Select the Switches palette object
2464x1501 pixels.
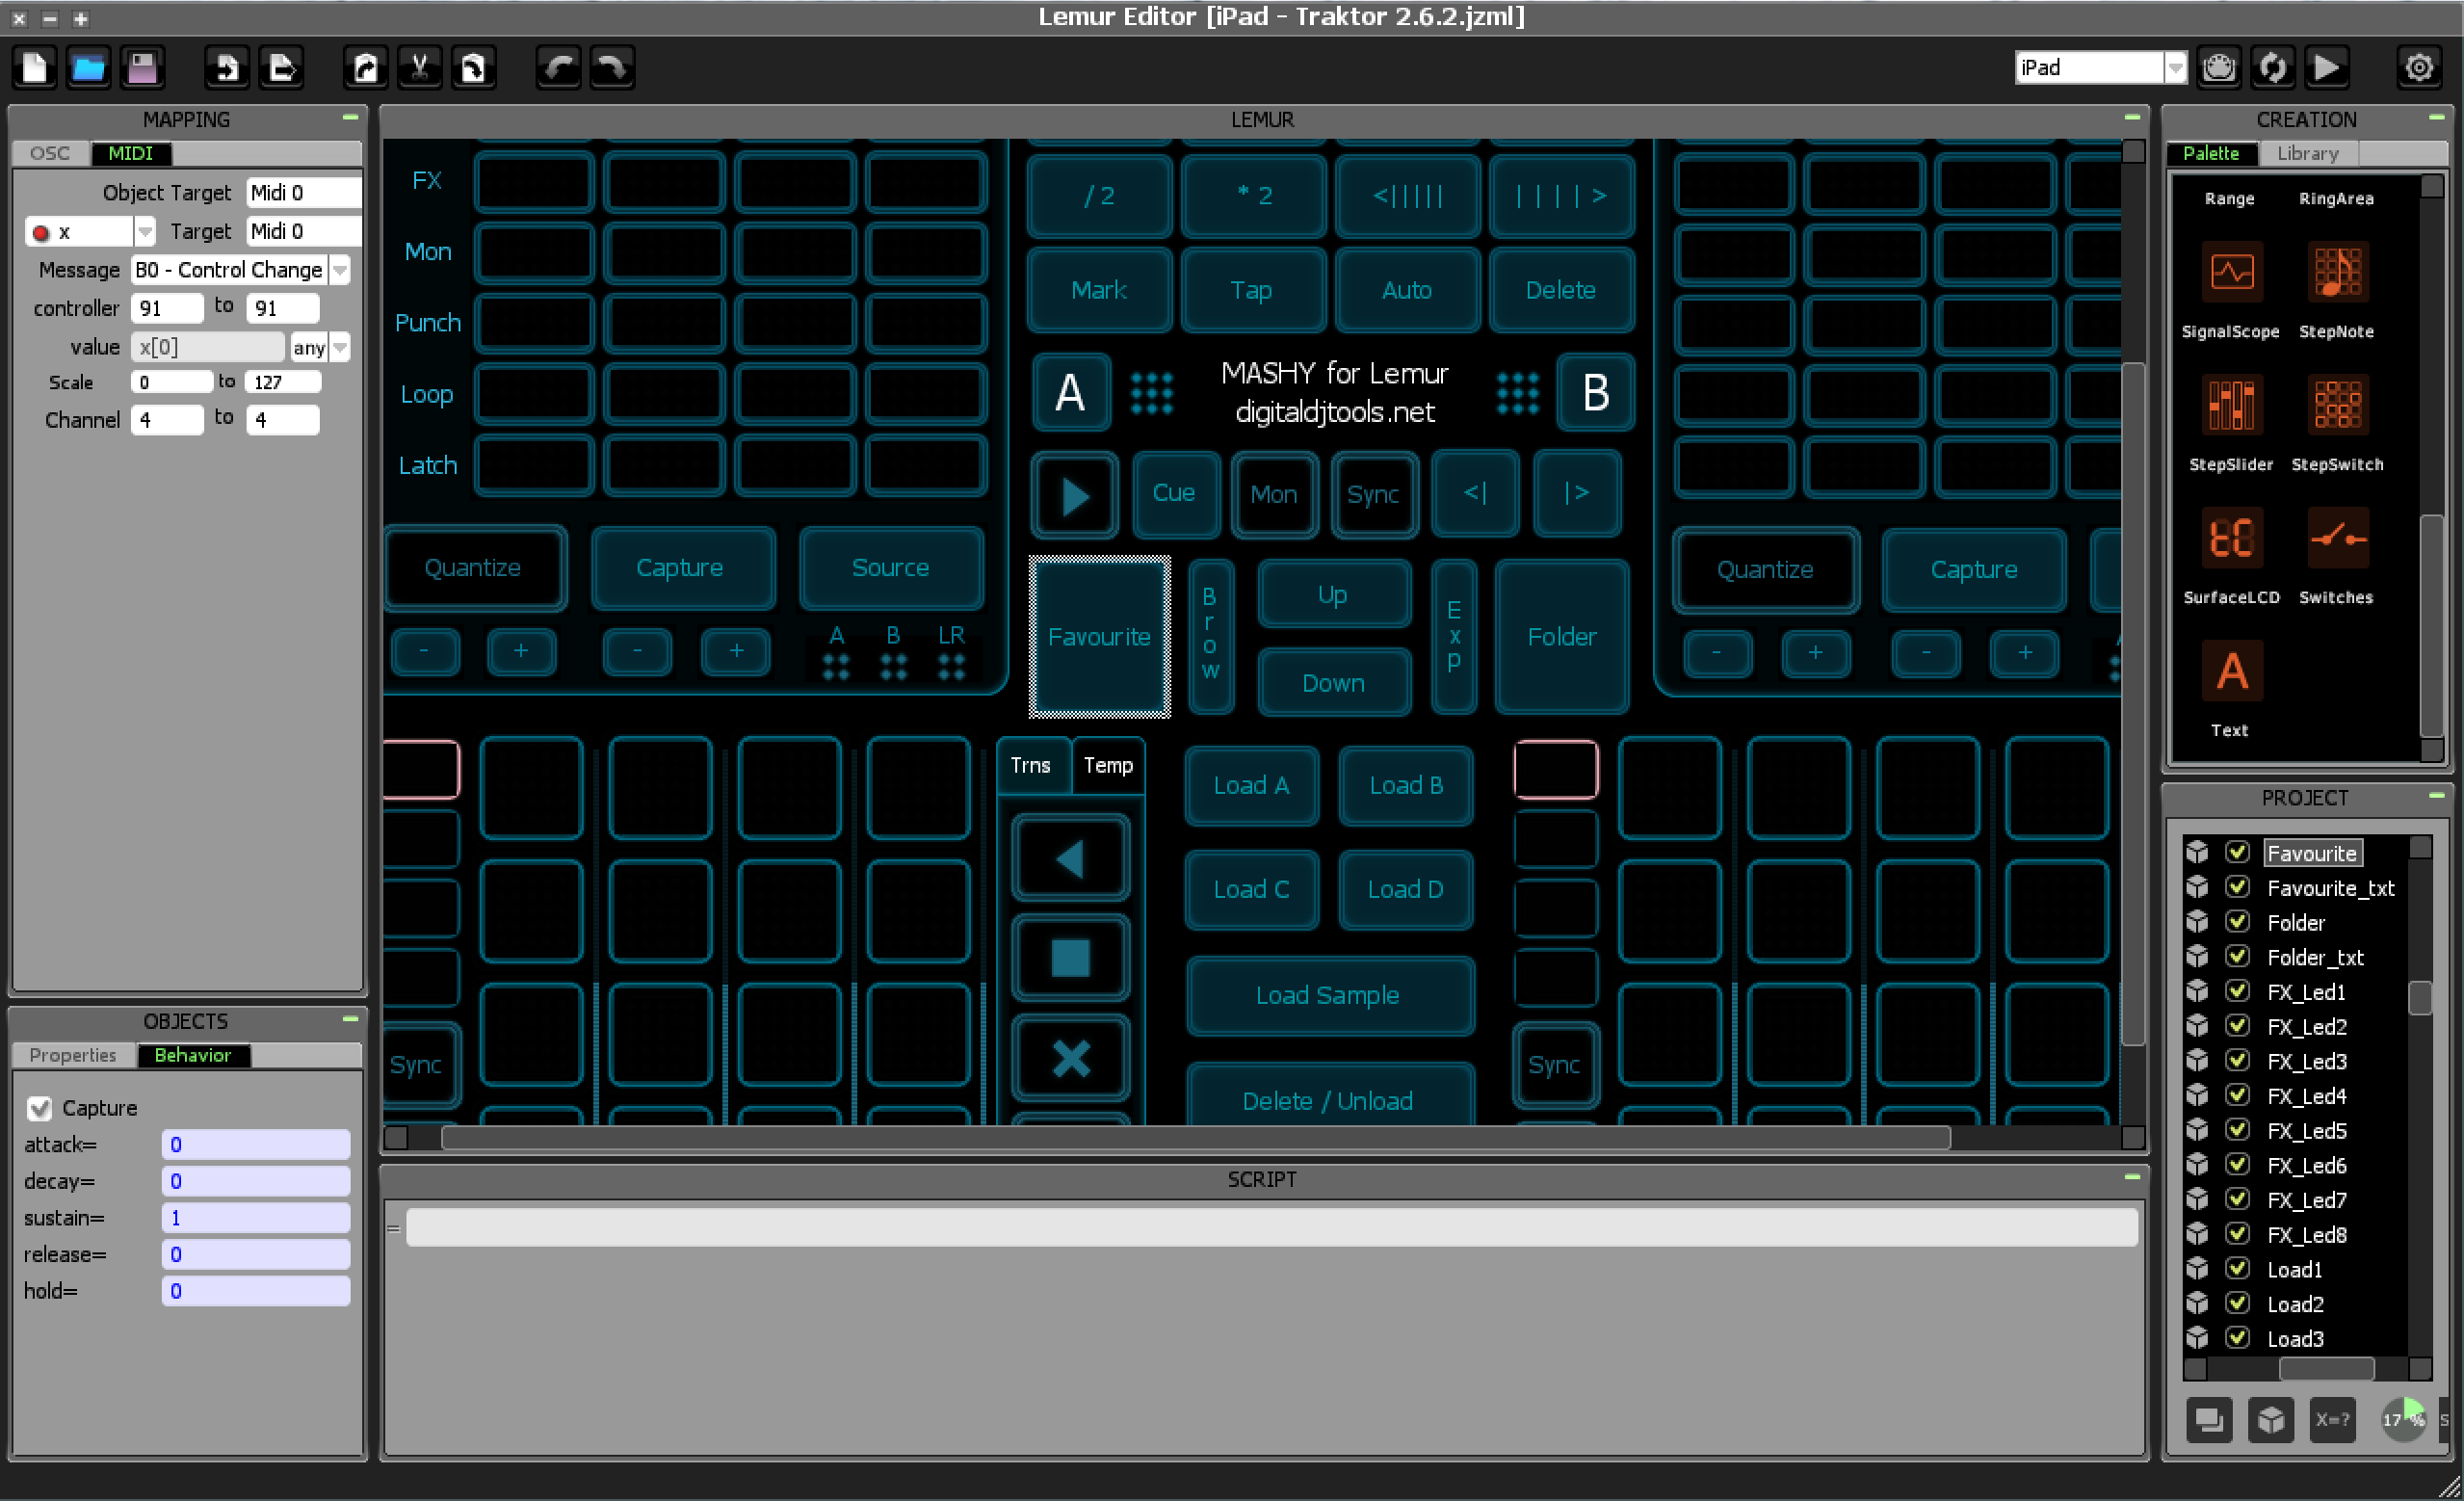[2337, 538]
